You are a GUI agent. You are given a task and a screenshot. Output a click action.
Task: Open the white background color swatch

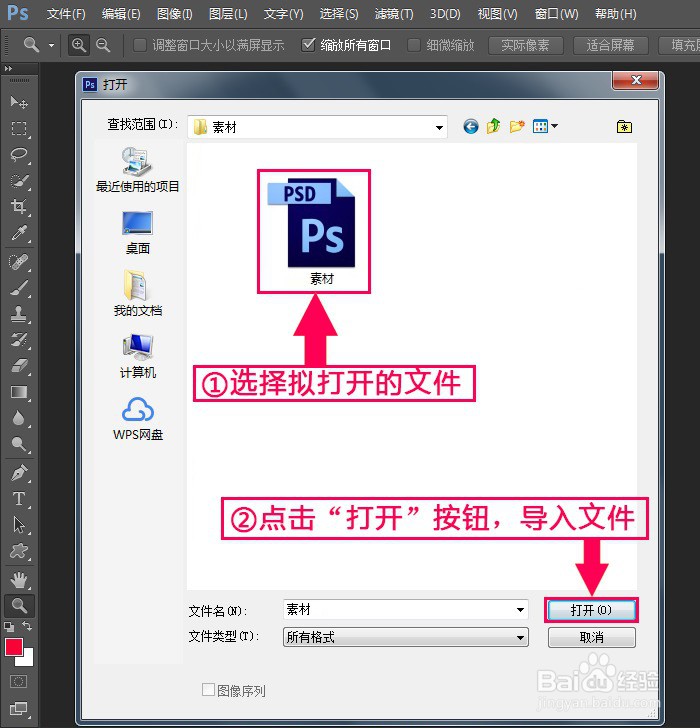click(x=27, y=659)
